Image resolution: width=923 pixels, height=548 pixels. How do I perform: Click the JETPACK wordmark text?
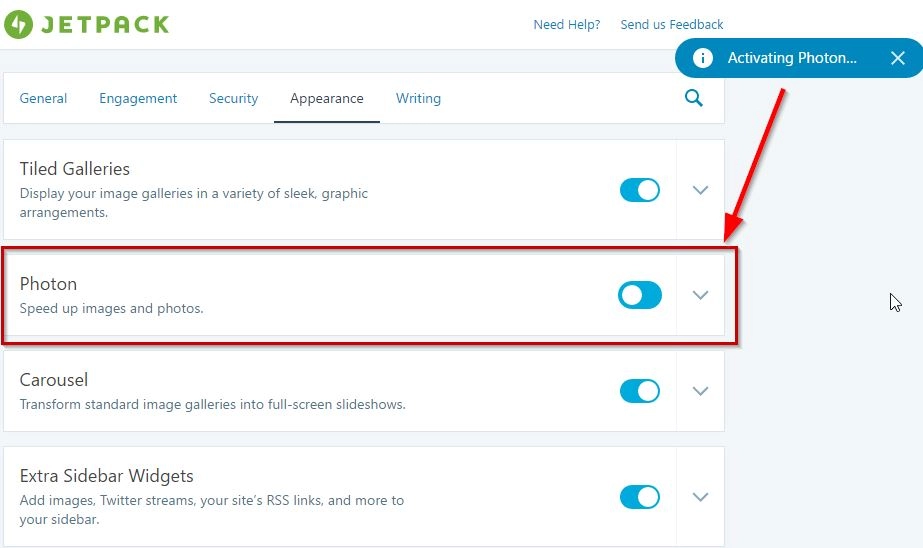[x=105, y=25]
